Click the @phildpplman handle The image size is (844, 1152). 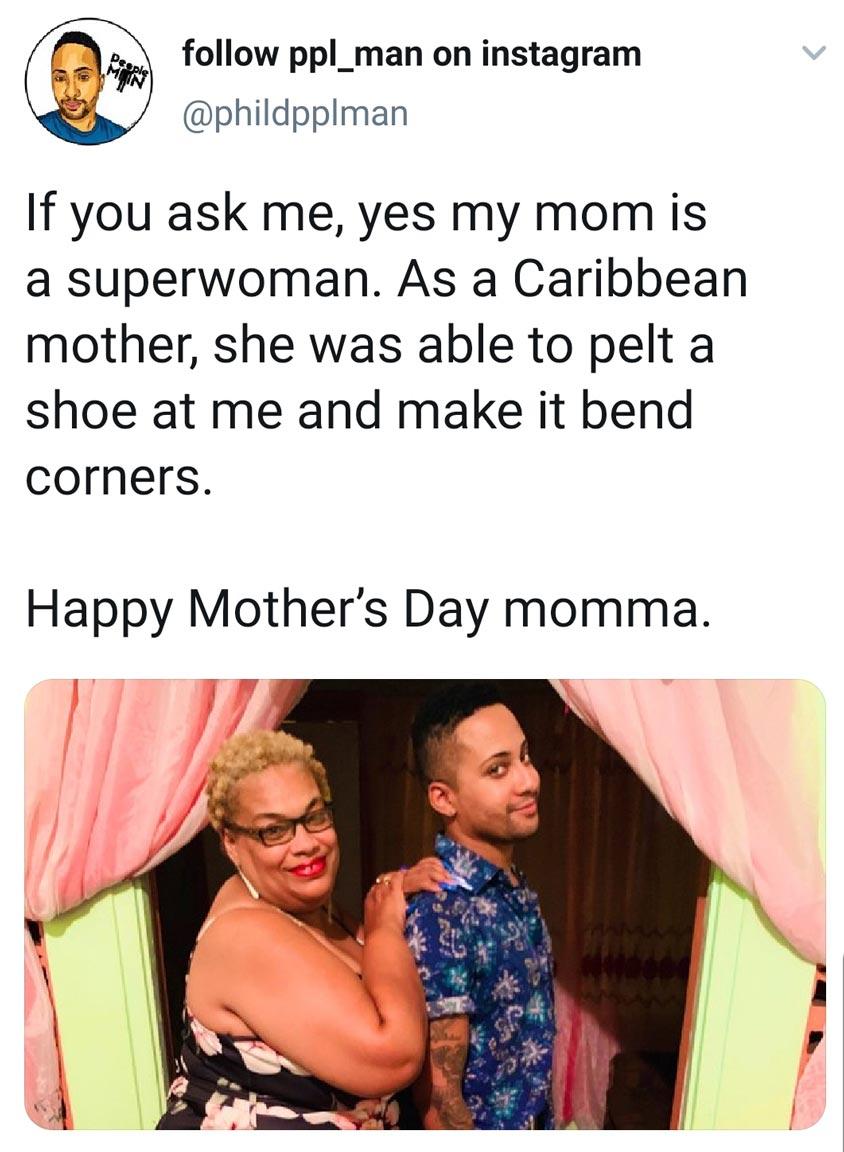tap(295, 112)
